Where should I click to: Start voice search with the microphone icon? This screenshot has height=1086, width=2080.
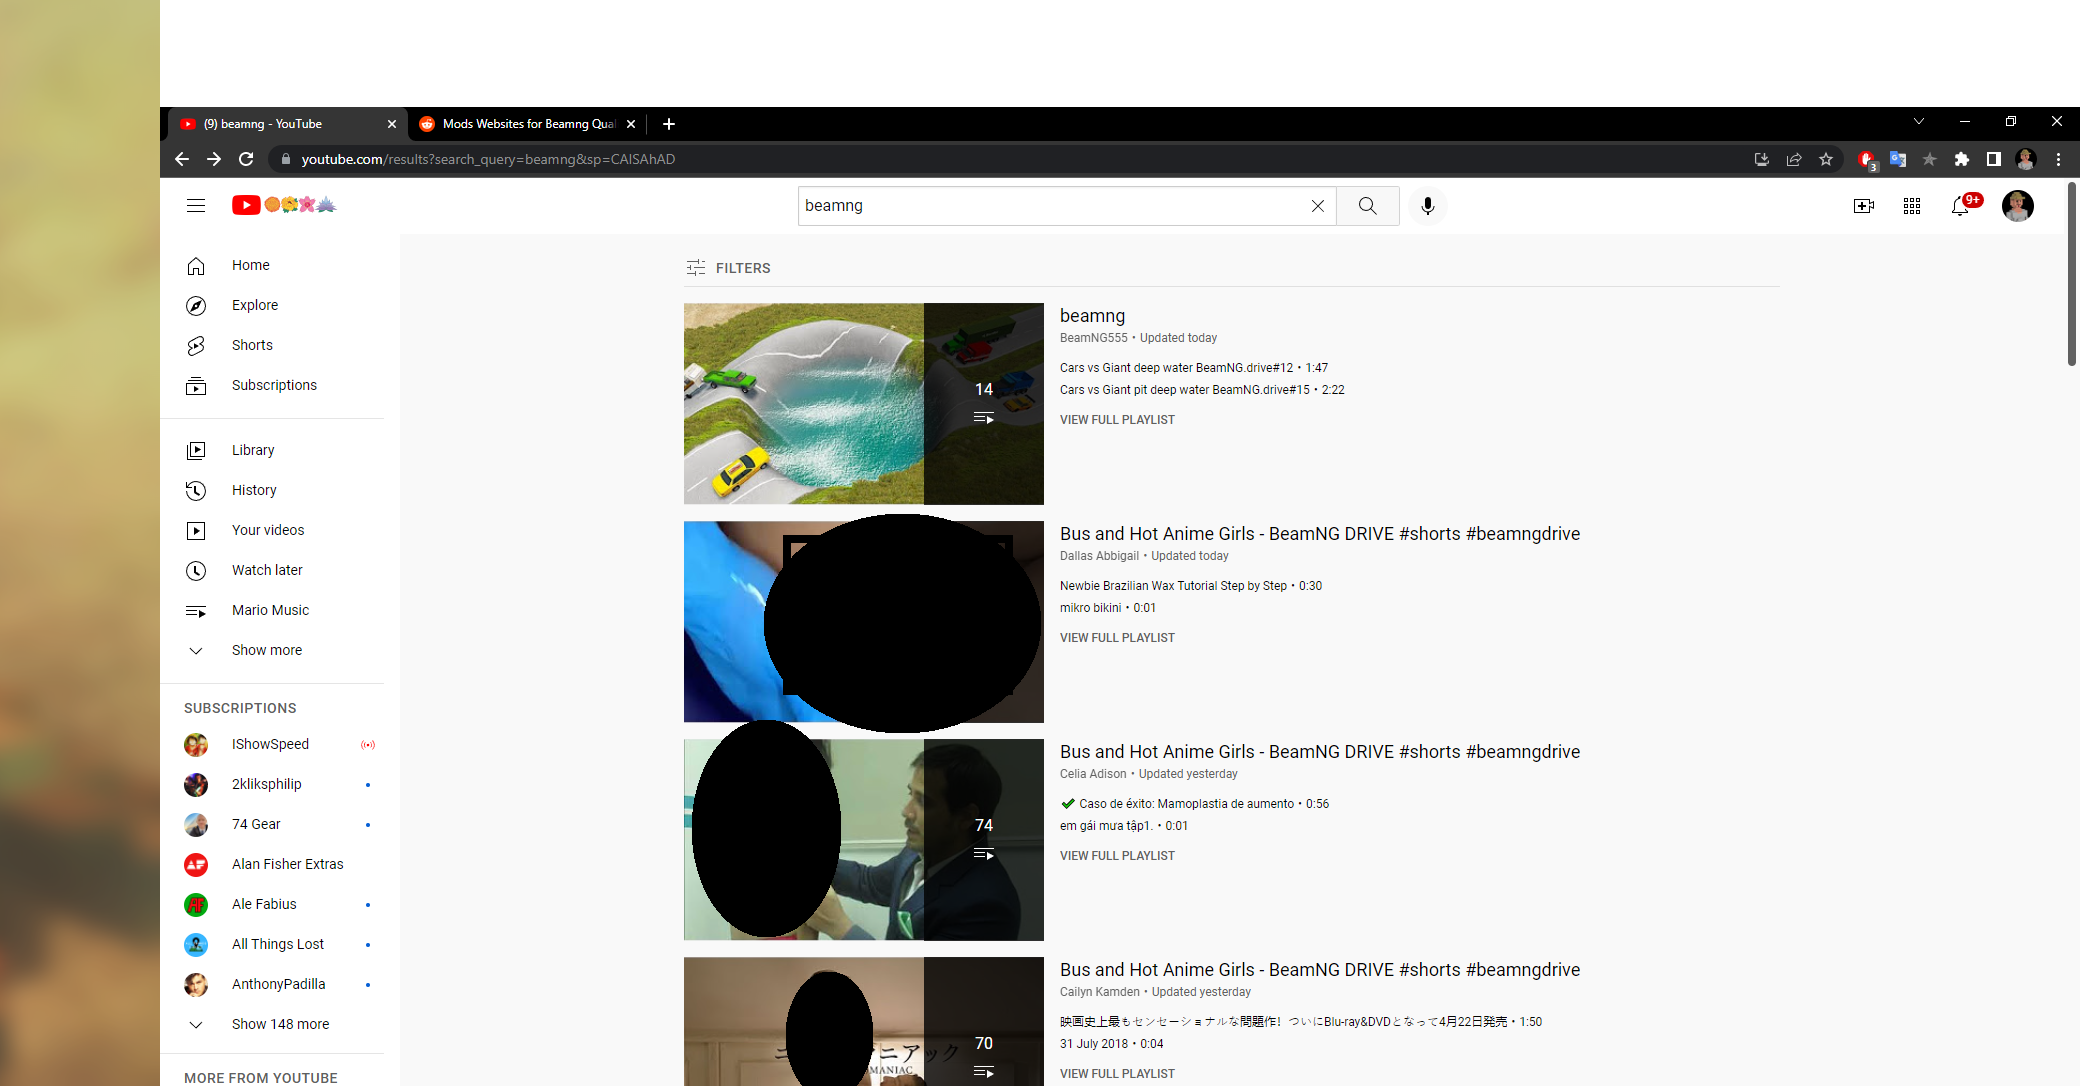(1427, 206)
